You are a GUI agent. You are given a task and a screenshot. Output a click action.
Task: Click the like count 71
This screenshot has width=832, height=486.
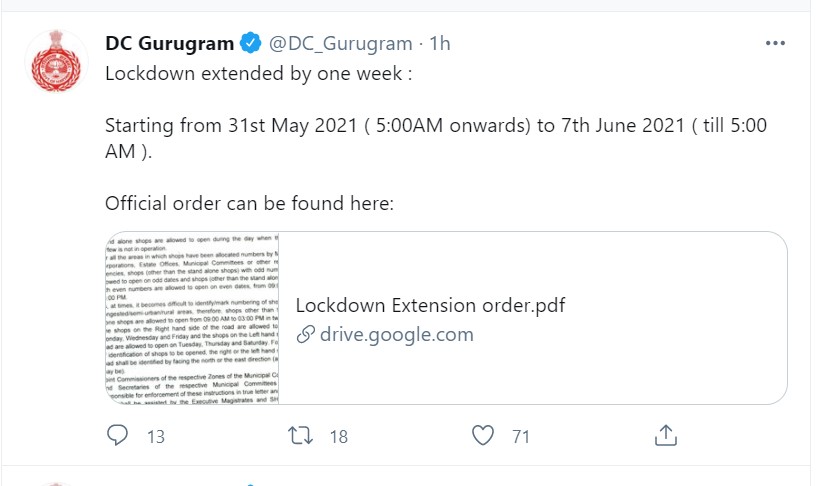(x=520, y=436)
